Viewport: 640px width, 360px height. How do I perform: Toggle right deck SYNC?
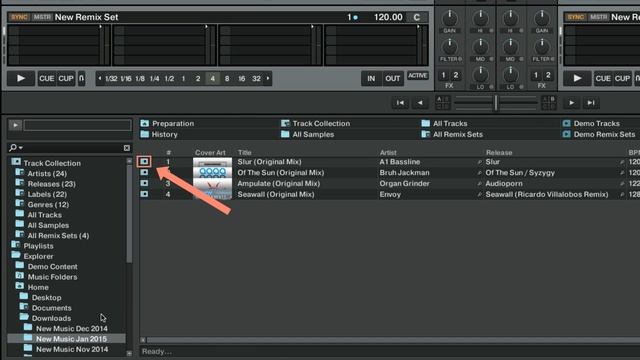coord(575,17)
